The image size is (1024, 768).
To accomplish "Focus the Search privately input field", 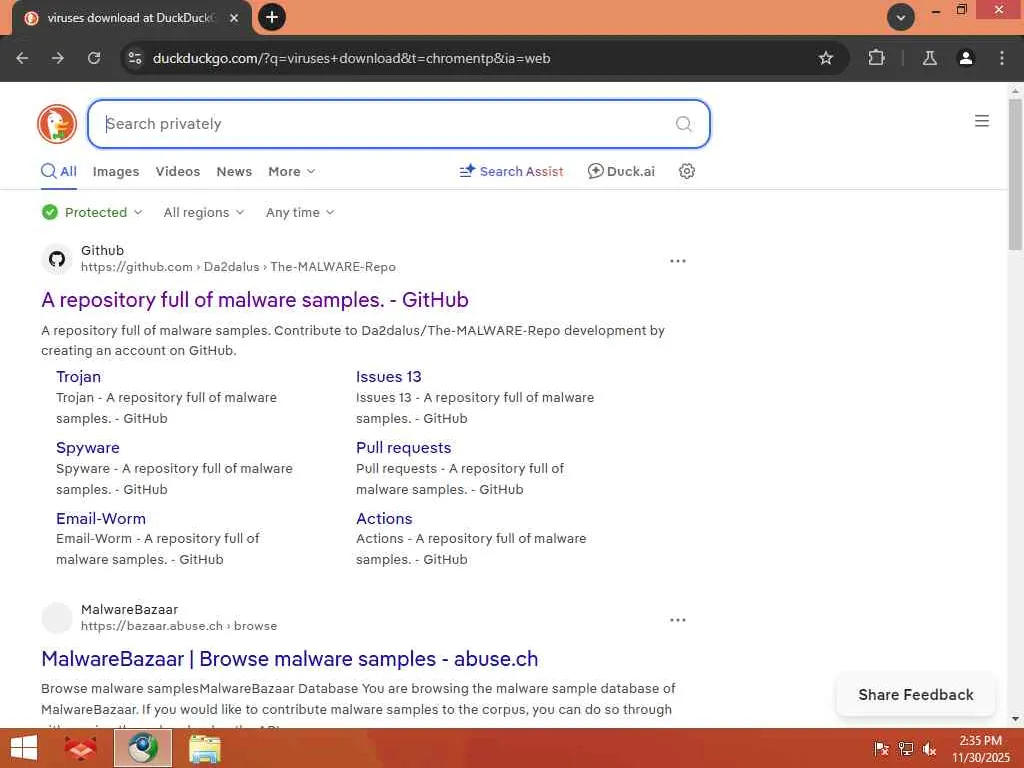I will 398,123.
